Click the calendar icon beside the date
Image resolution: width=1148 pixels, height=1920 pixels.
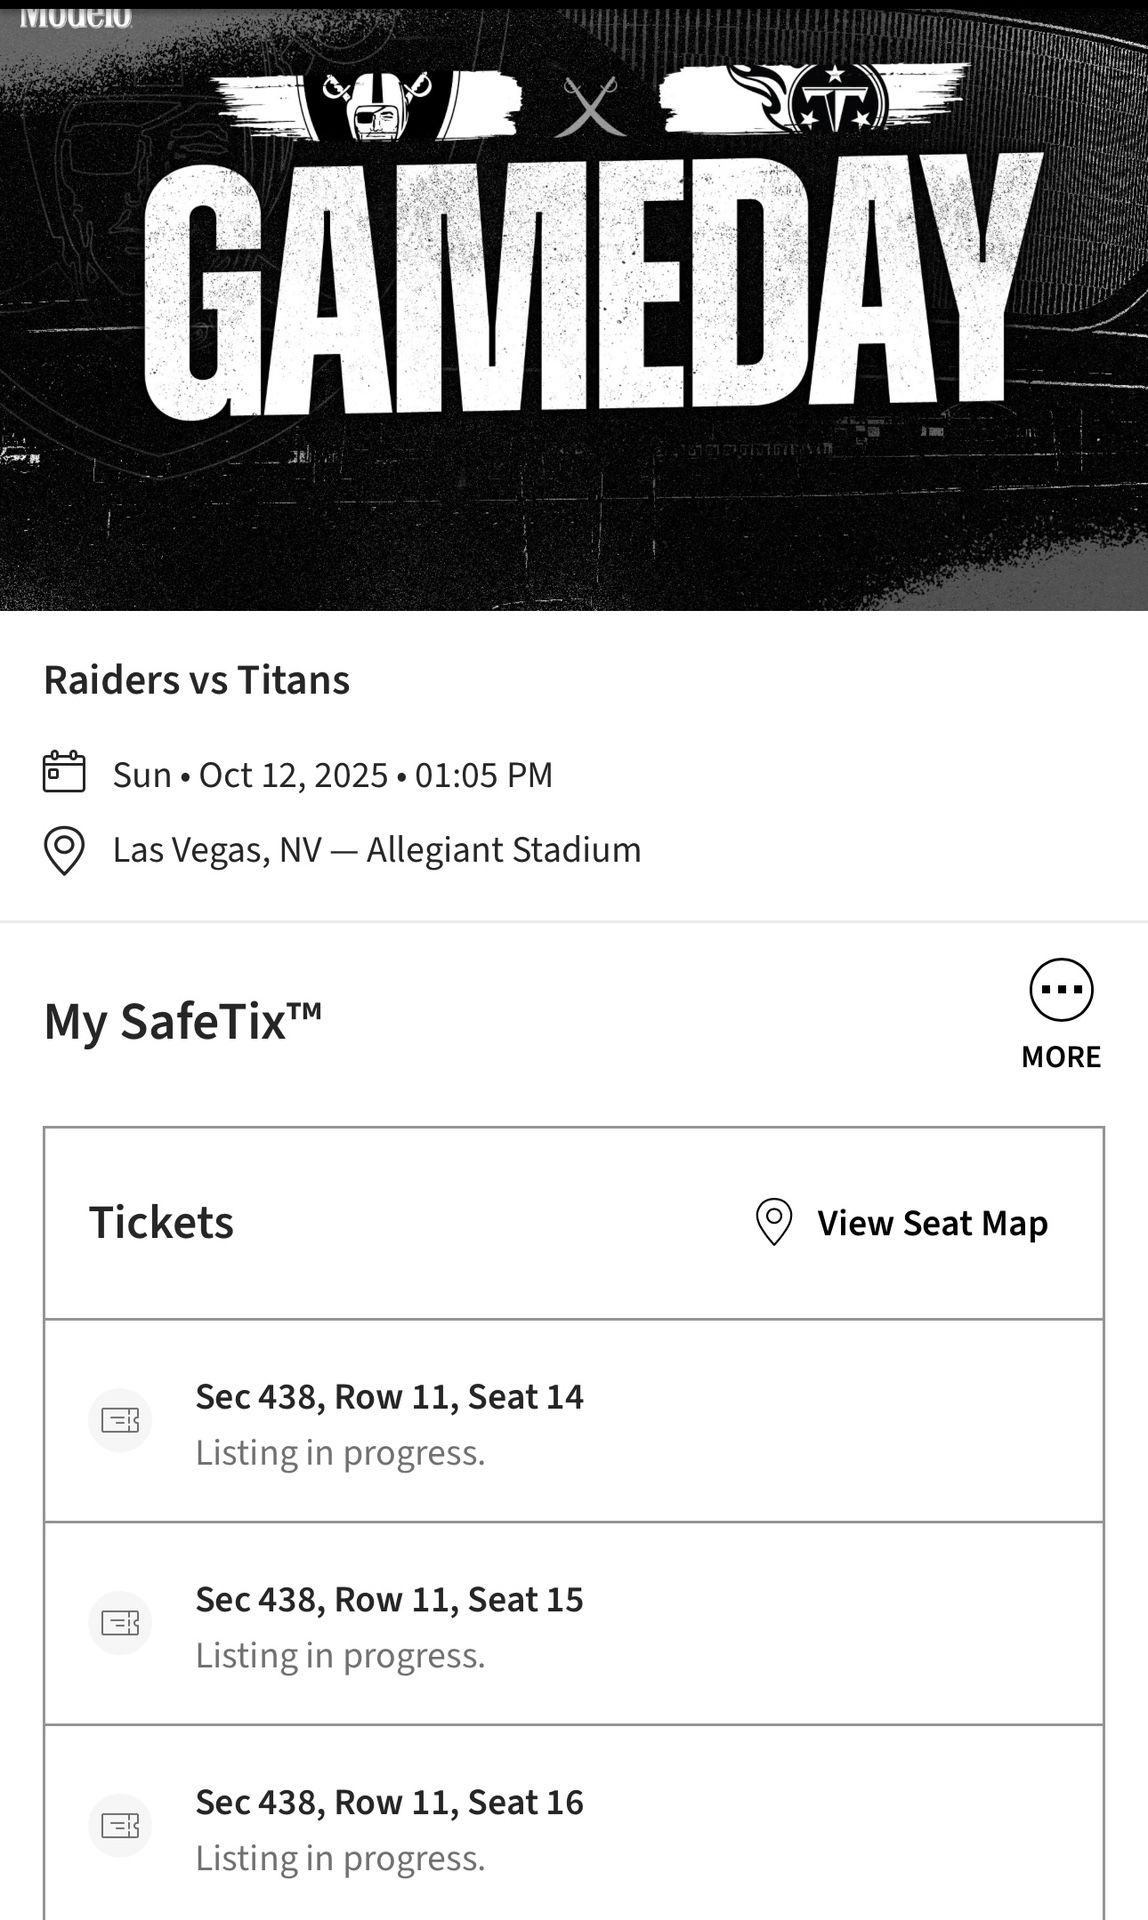point(64,773)
